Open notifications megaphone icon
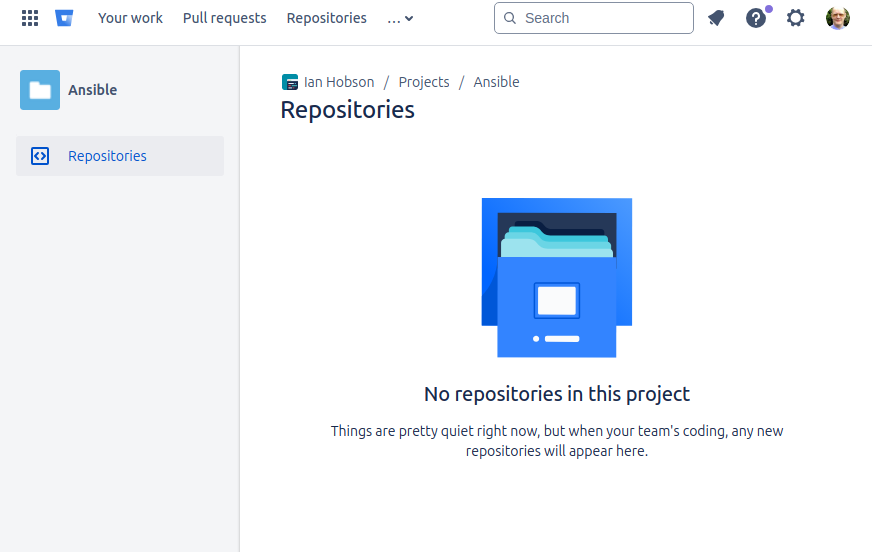The image size is (872, 552). coord(716,18)
